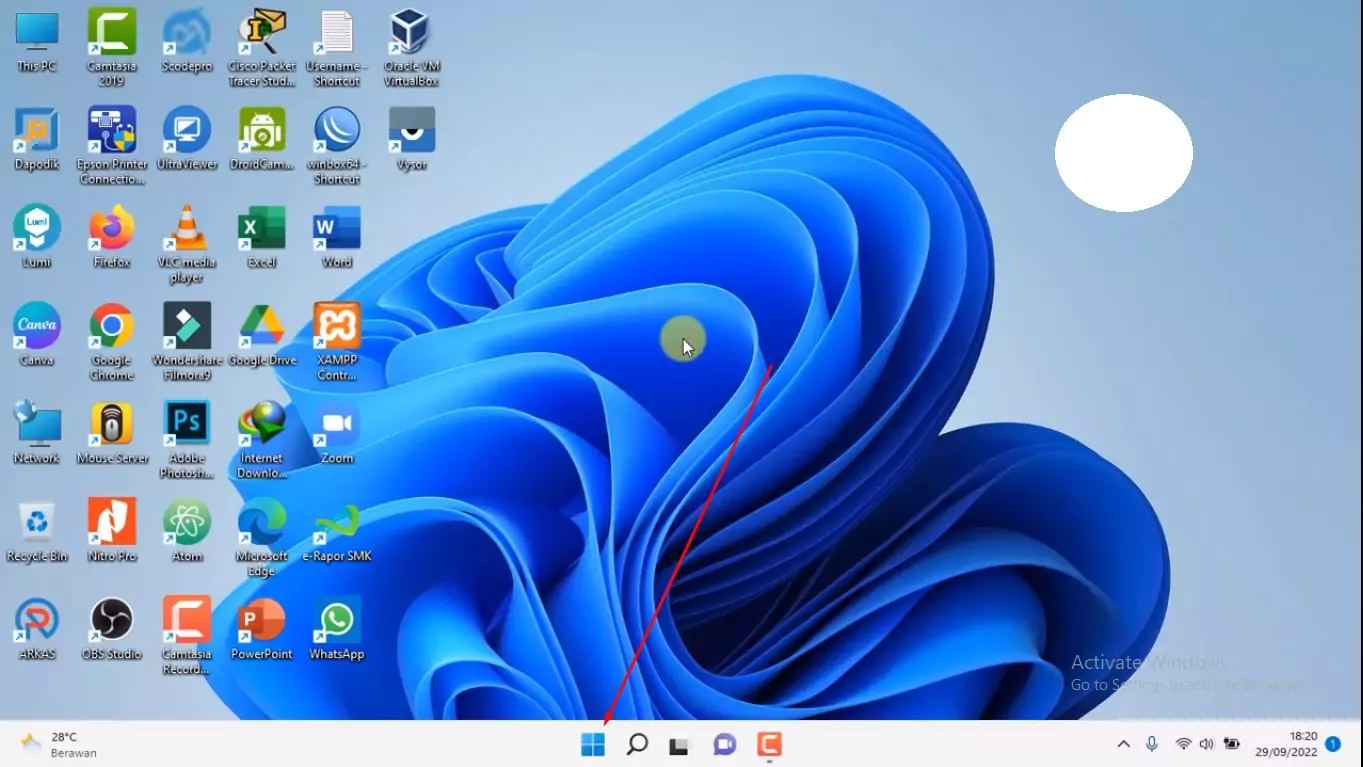The height and width of the screenshot is (767, 1363).
Task: Open Google Drive shortcut
Action: point(262,336)
